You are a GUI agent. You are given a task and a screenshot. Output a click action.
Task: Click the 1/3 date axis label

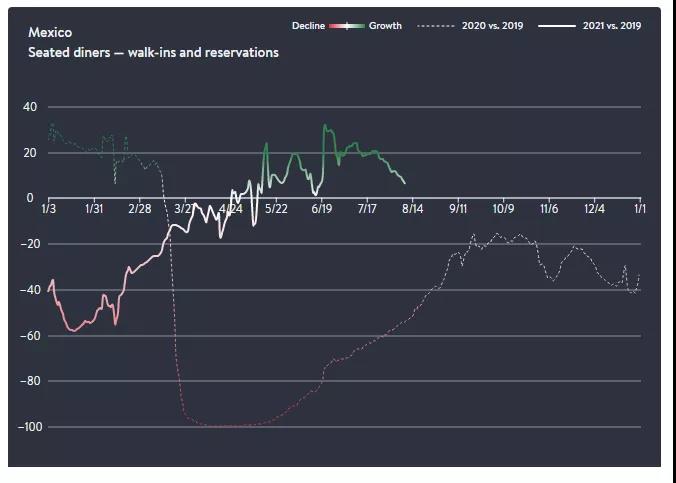point(48,209)
